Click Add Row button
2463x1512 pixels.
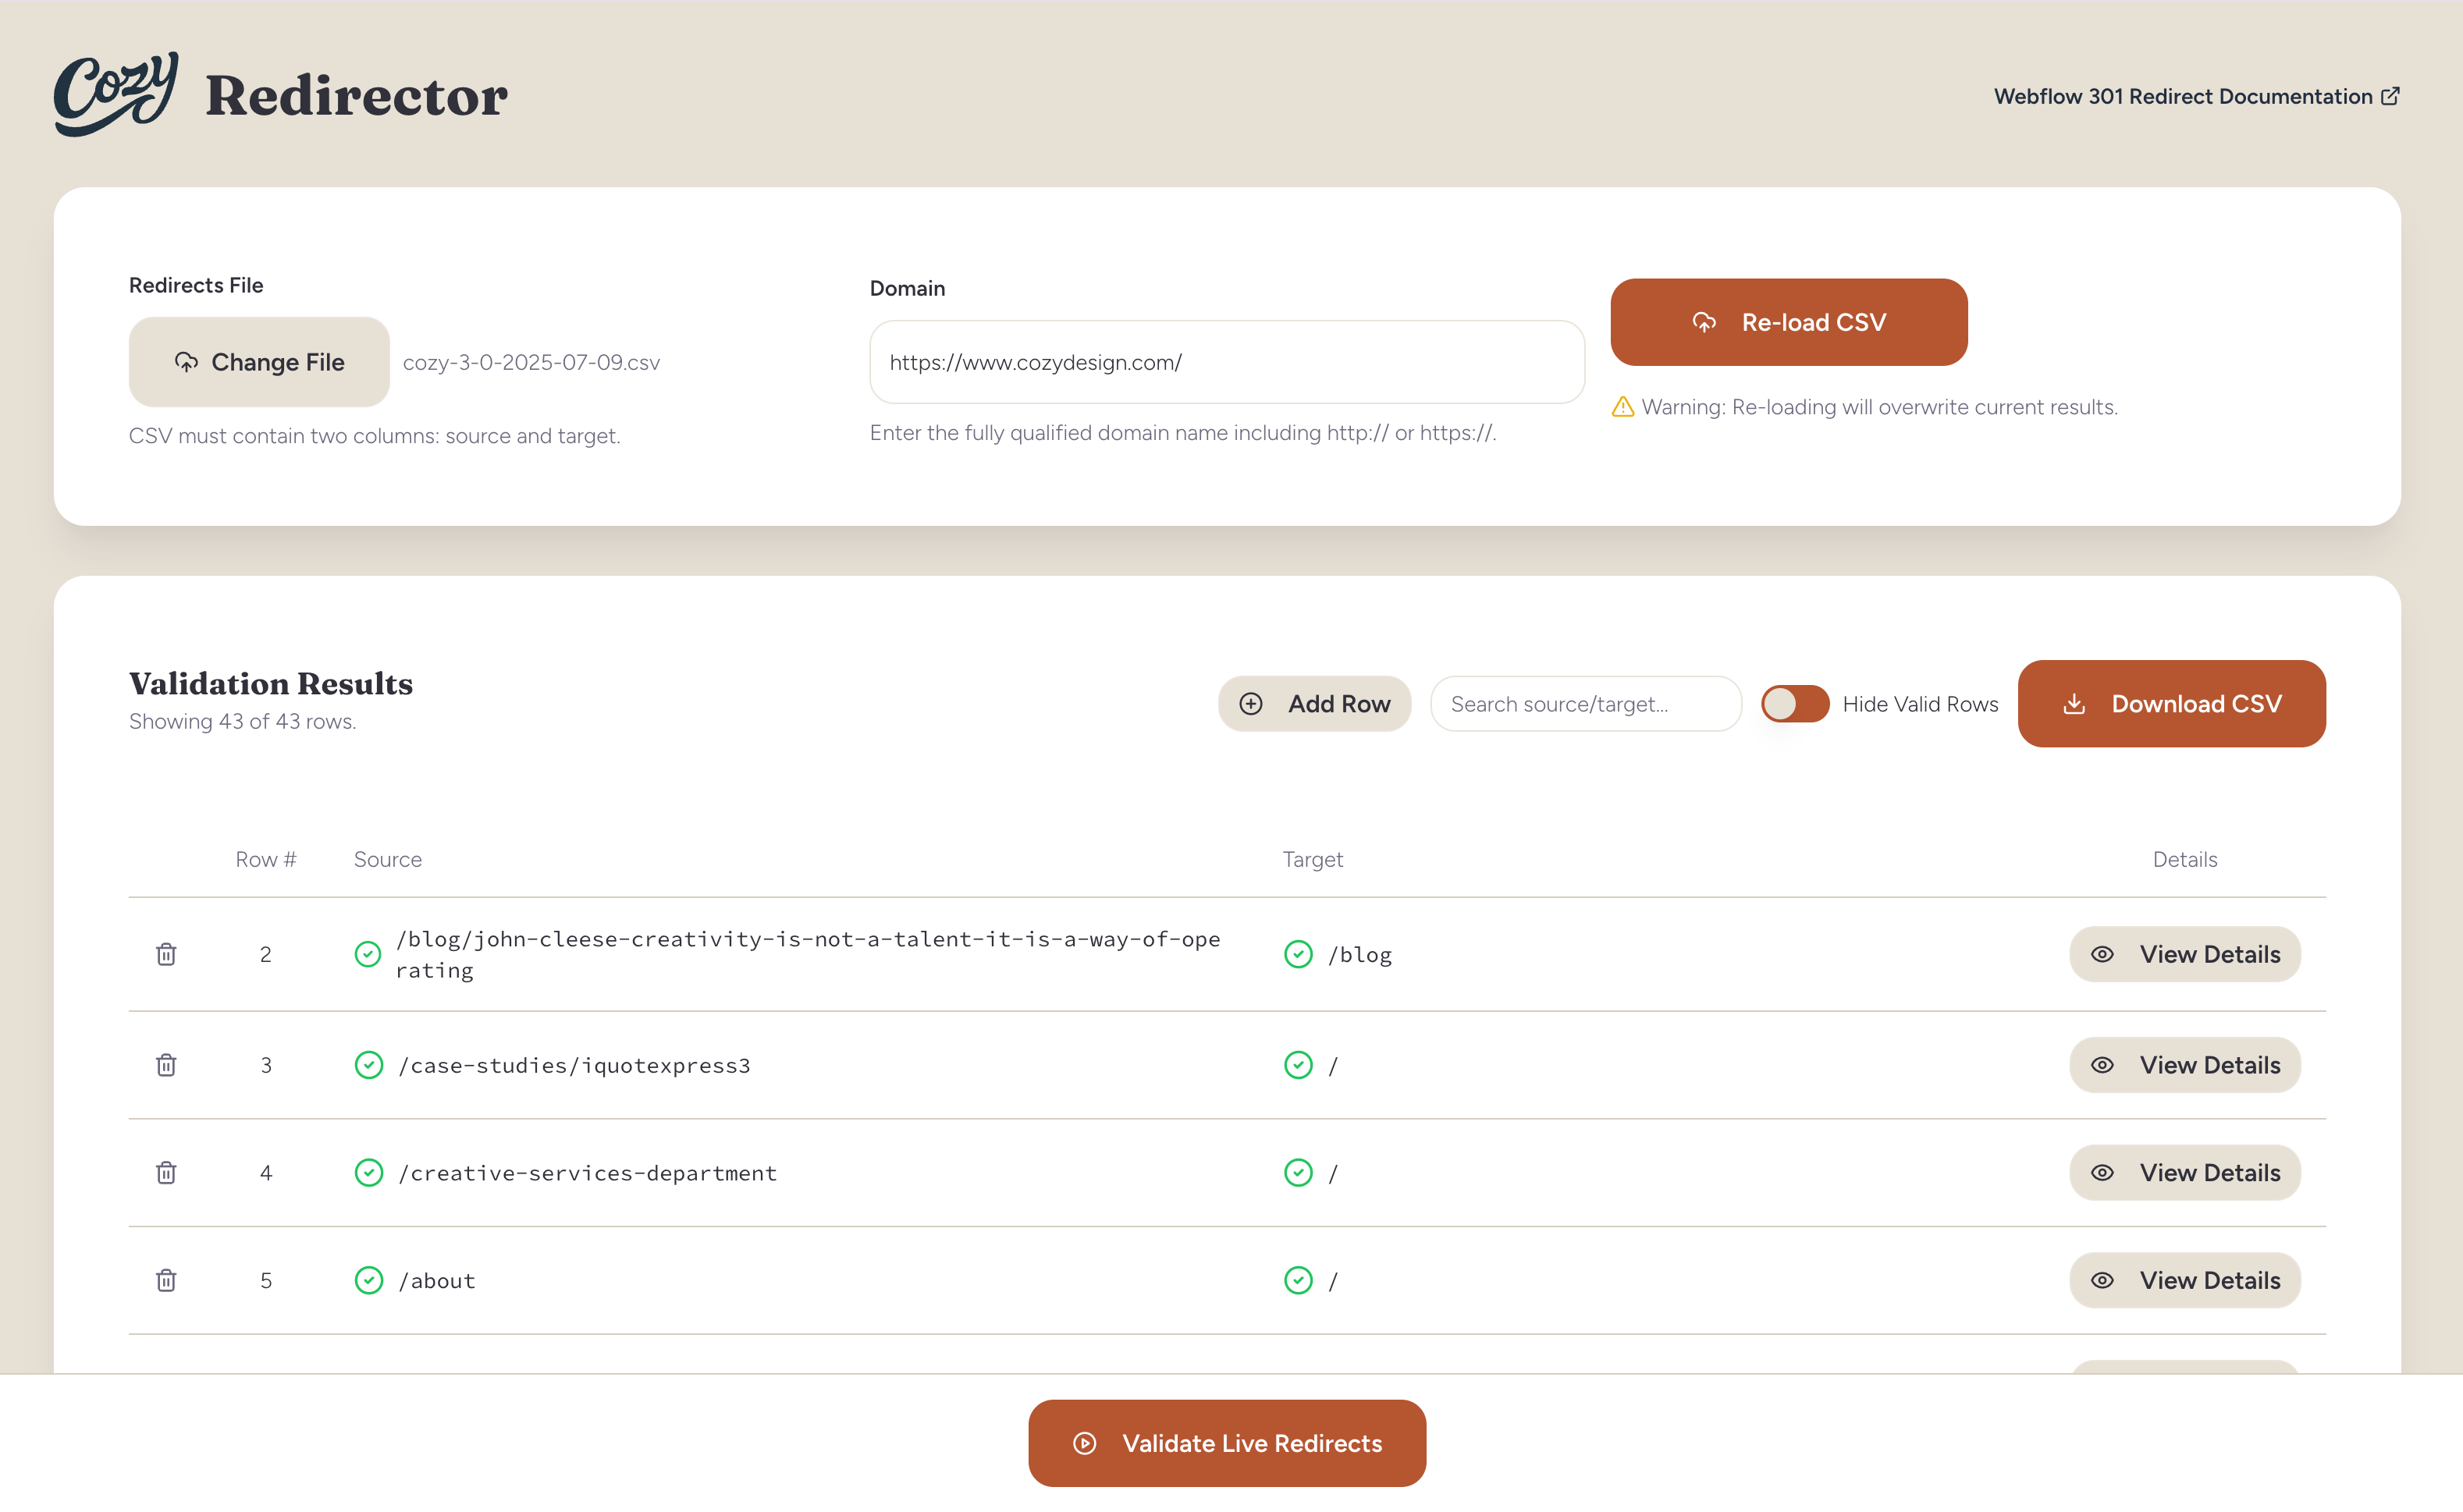pyautogui.click(x=1314, y=704)
